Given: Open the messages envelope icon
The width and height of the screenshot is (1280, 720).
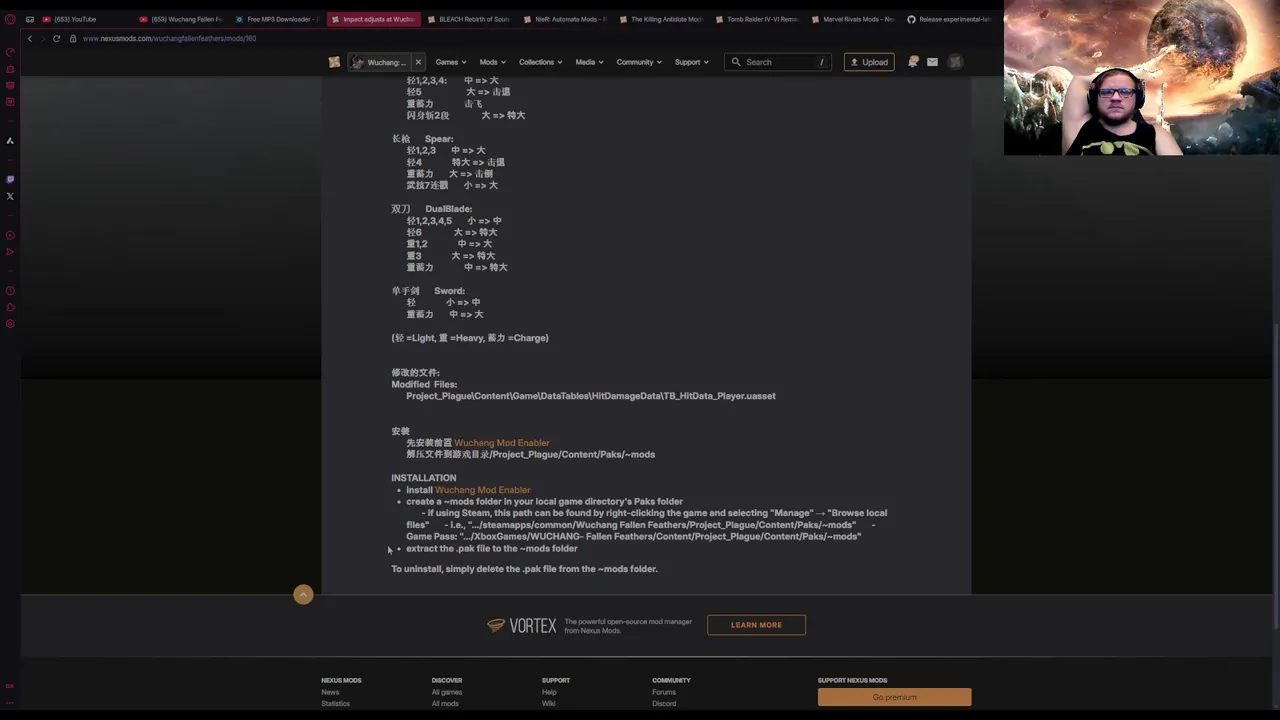Looking at the screenshot, I should pyautogui.click(x=932, y=62).
